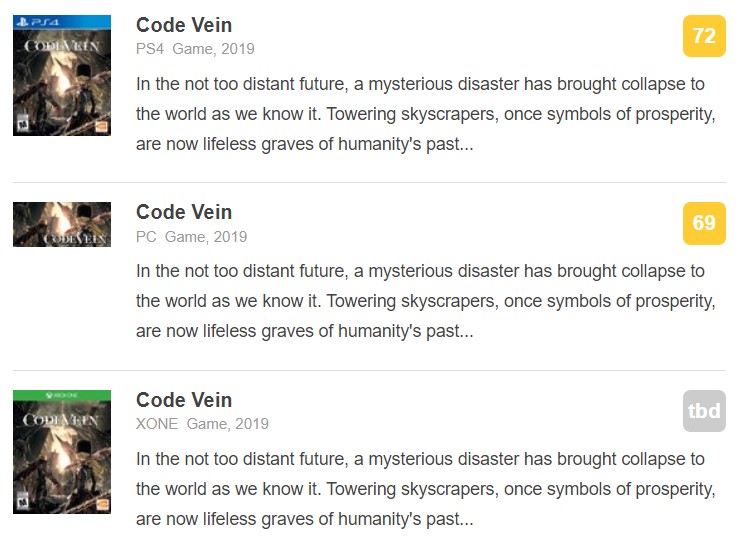Select the Code Vein title for XONE
The height and width of the screenshot is (550, 742).
point(184,400)
